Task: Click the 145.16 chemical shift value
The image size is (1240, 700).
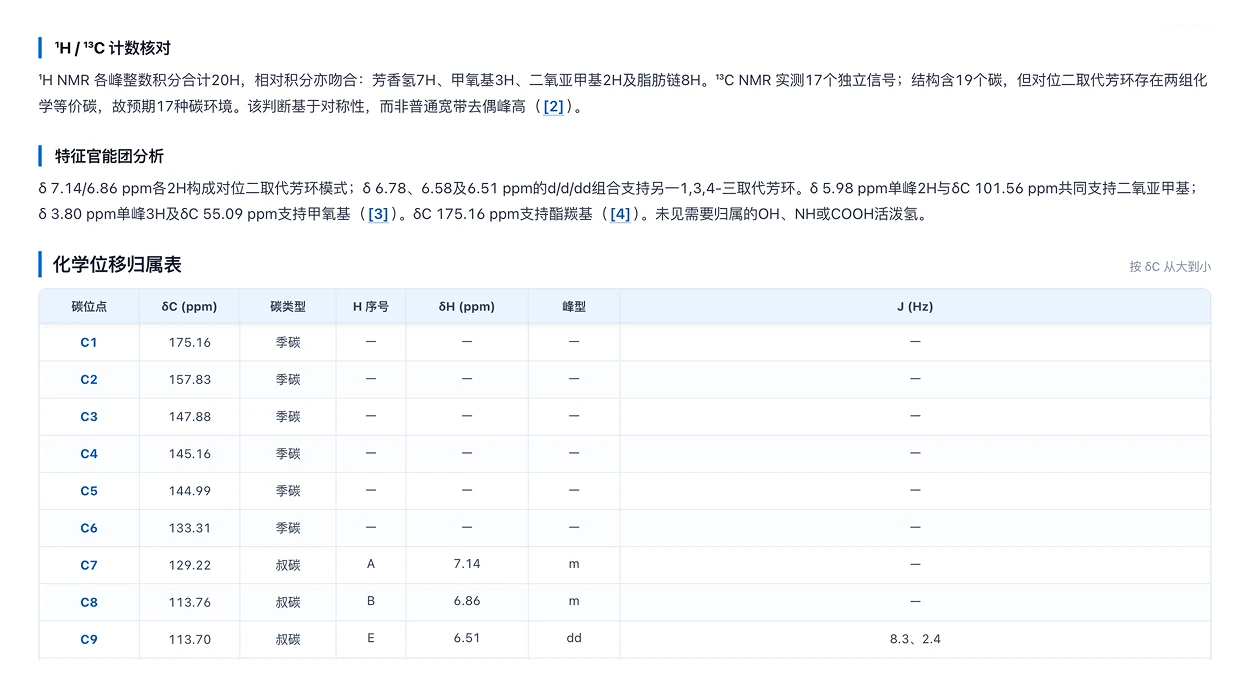Action: tap(189, 453)
